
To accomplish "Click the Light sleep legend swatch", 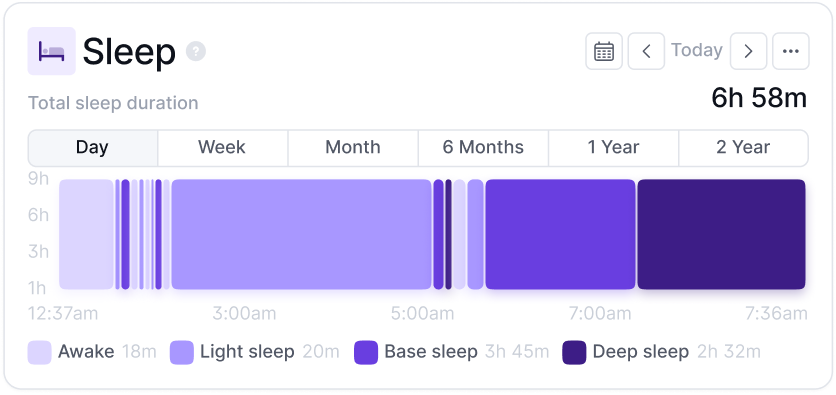I will point(182,352).
